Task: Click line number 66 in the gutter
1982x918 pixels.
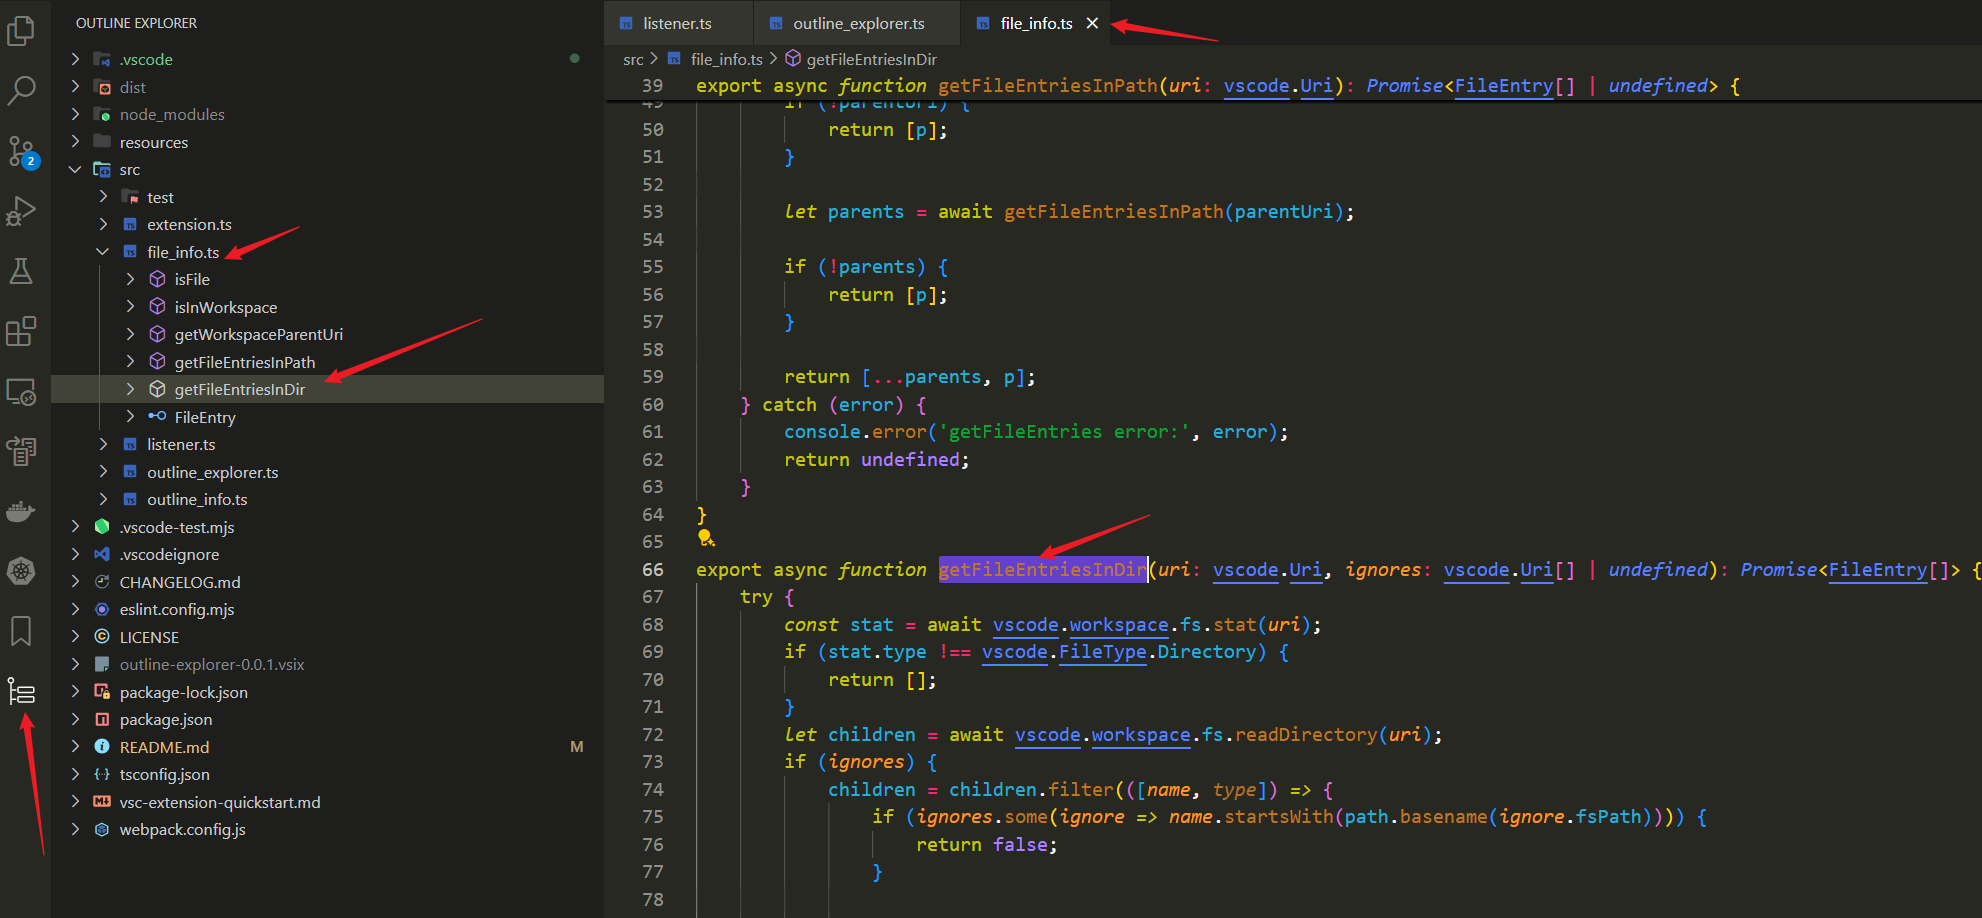Action: (x=653, y=570)
